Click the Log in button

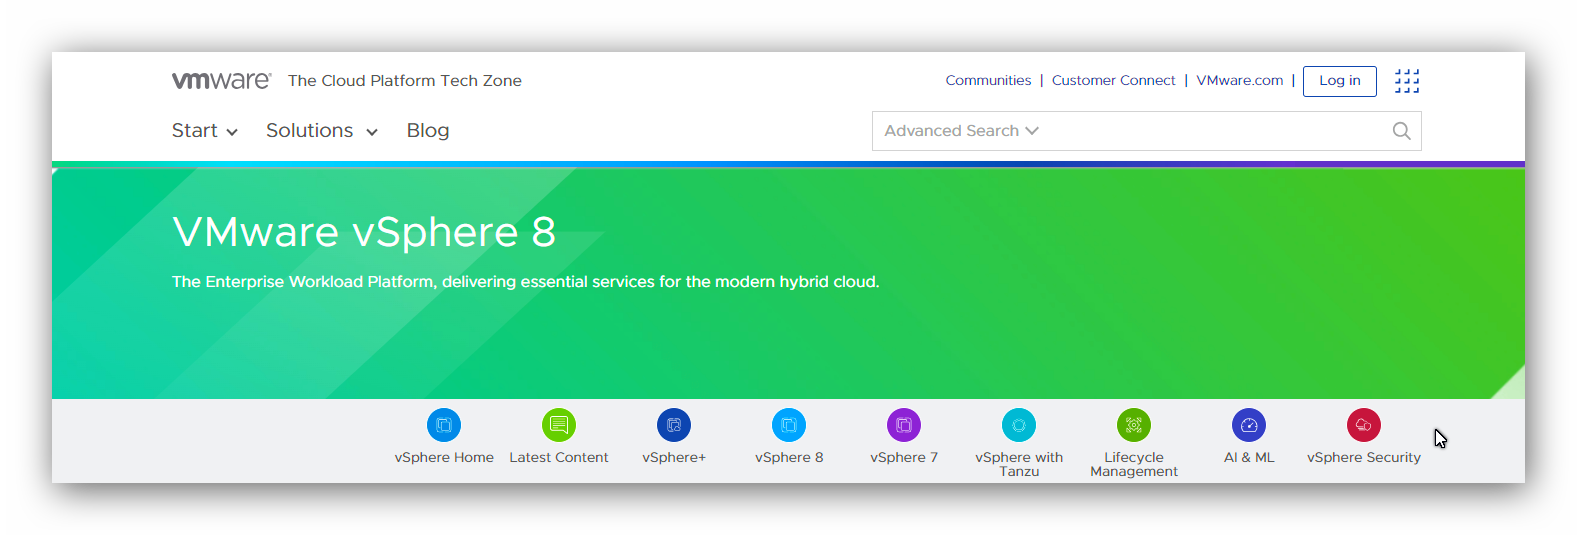tap(1340, 81)
